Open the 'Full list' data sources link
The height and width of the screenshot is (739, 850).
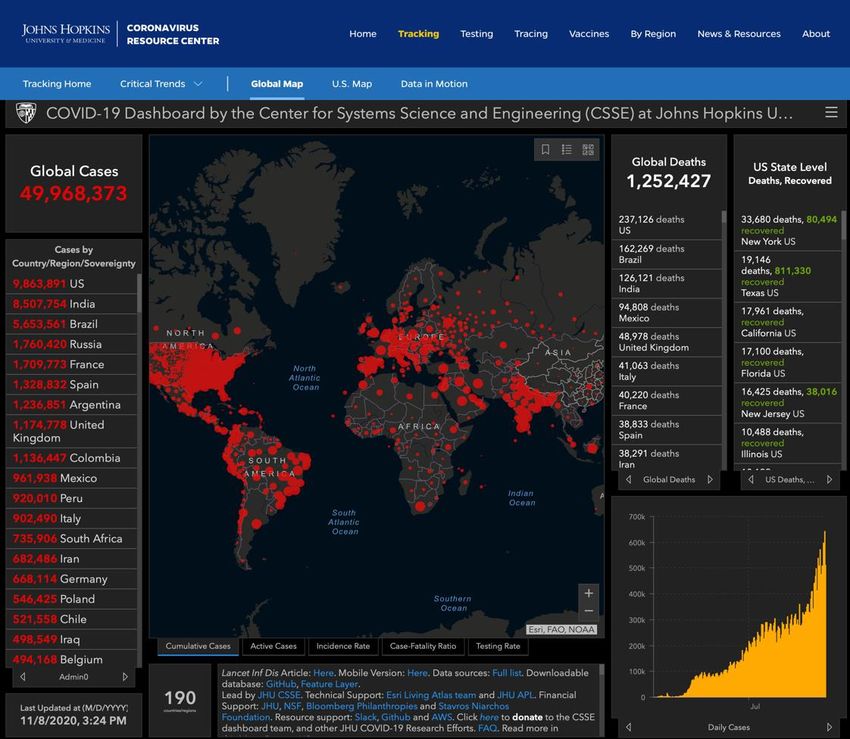pyautogui.click(x=507, y=673)
